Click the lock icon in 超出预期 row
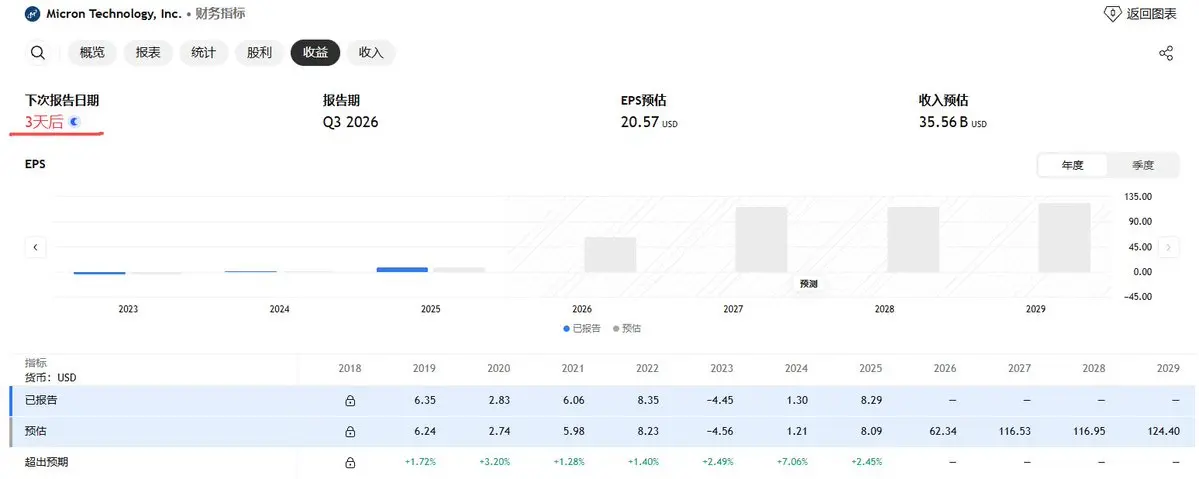This screenshot has width=1199, height=479. [349, 462]
